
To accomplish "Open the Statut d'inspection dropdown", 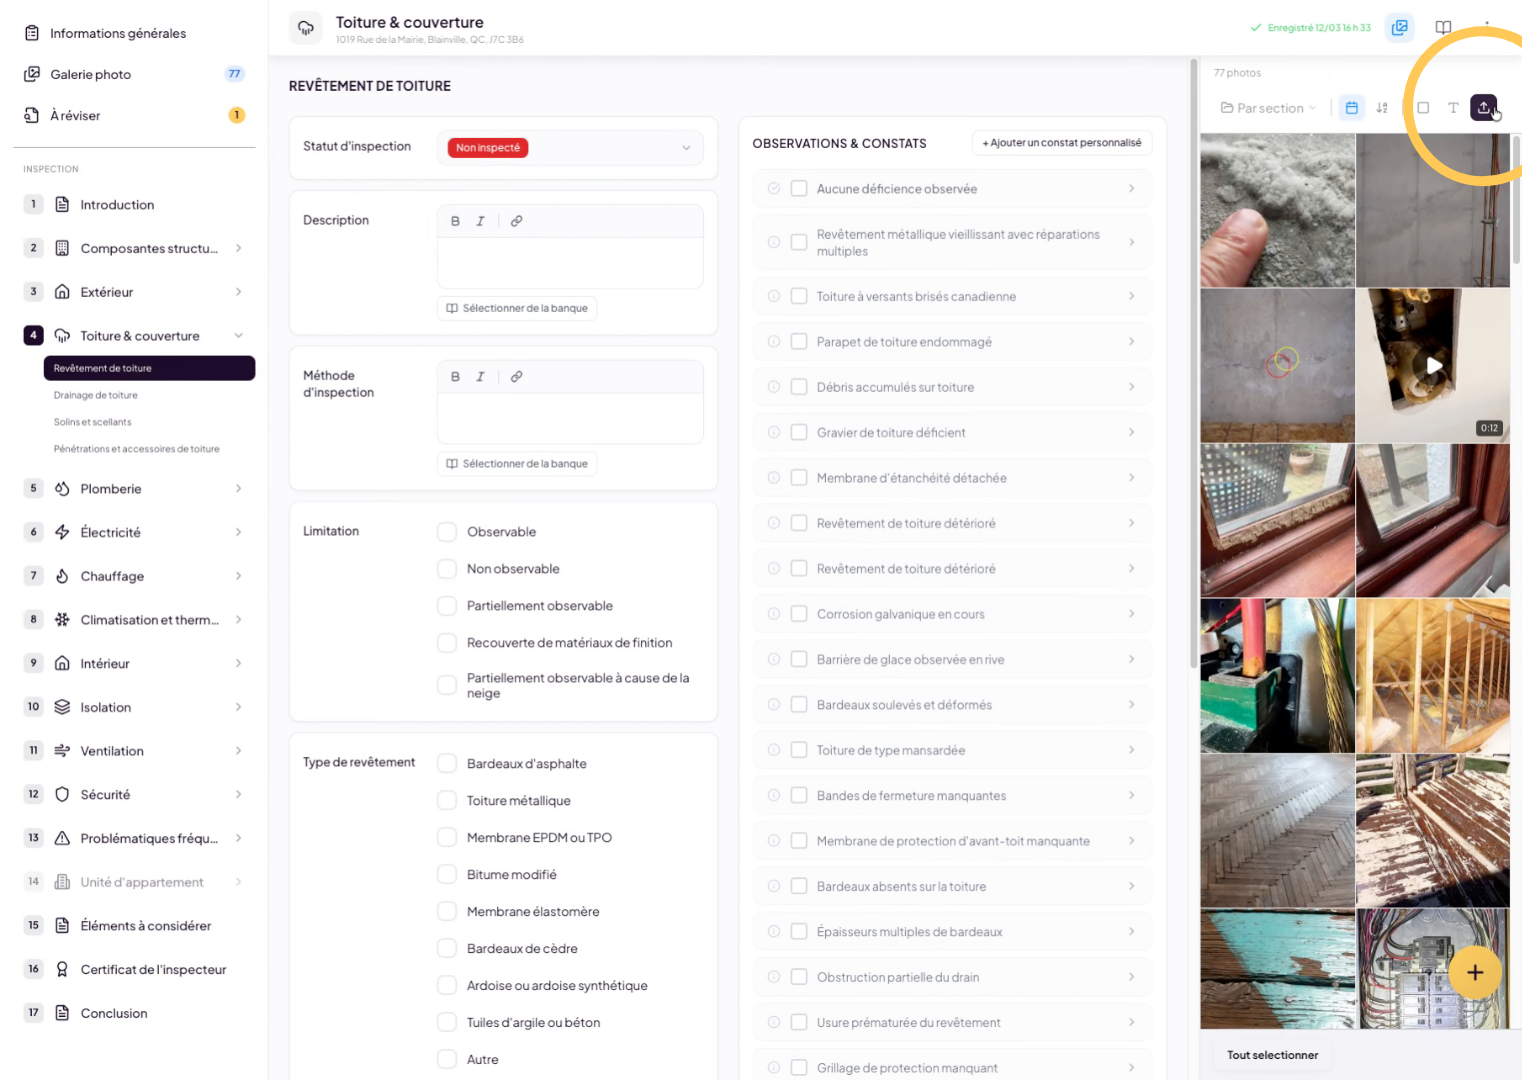I will click(570, 148).
